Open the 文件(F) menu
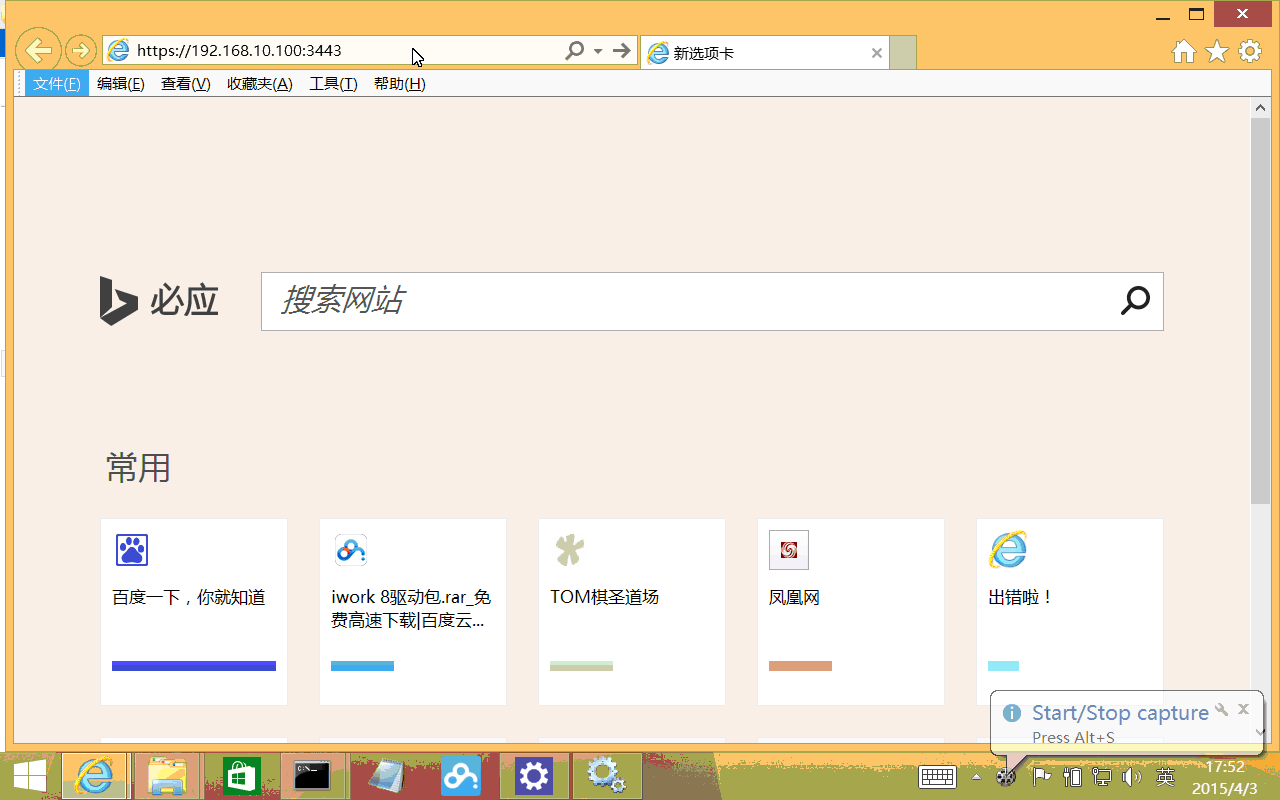Image resolution: width=1280 pixels, height=800 pixels. pyautogui.click(x=56, y=84)
